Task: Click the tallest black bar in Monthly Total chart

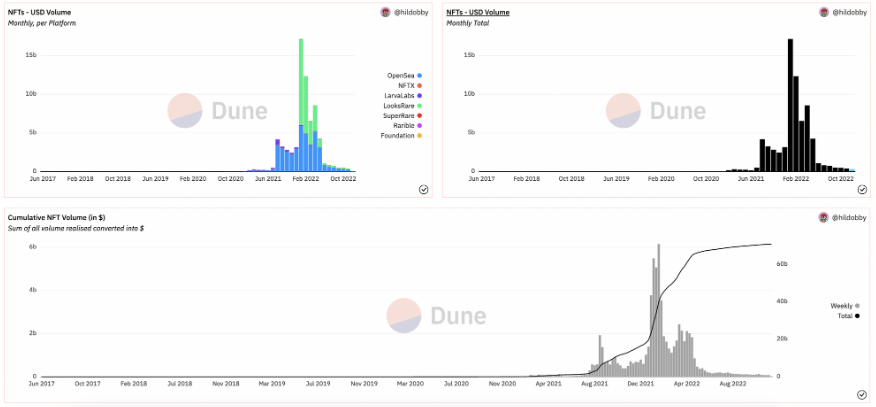Action: 790,105
